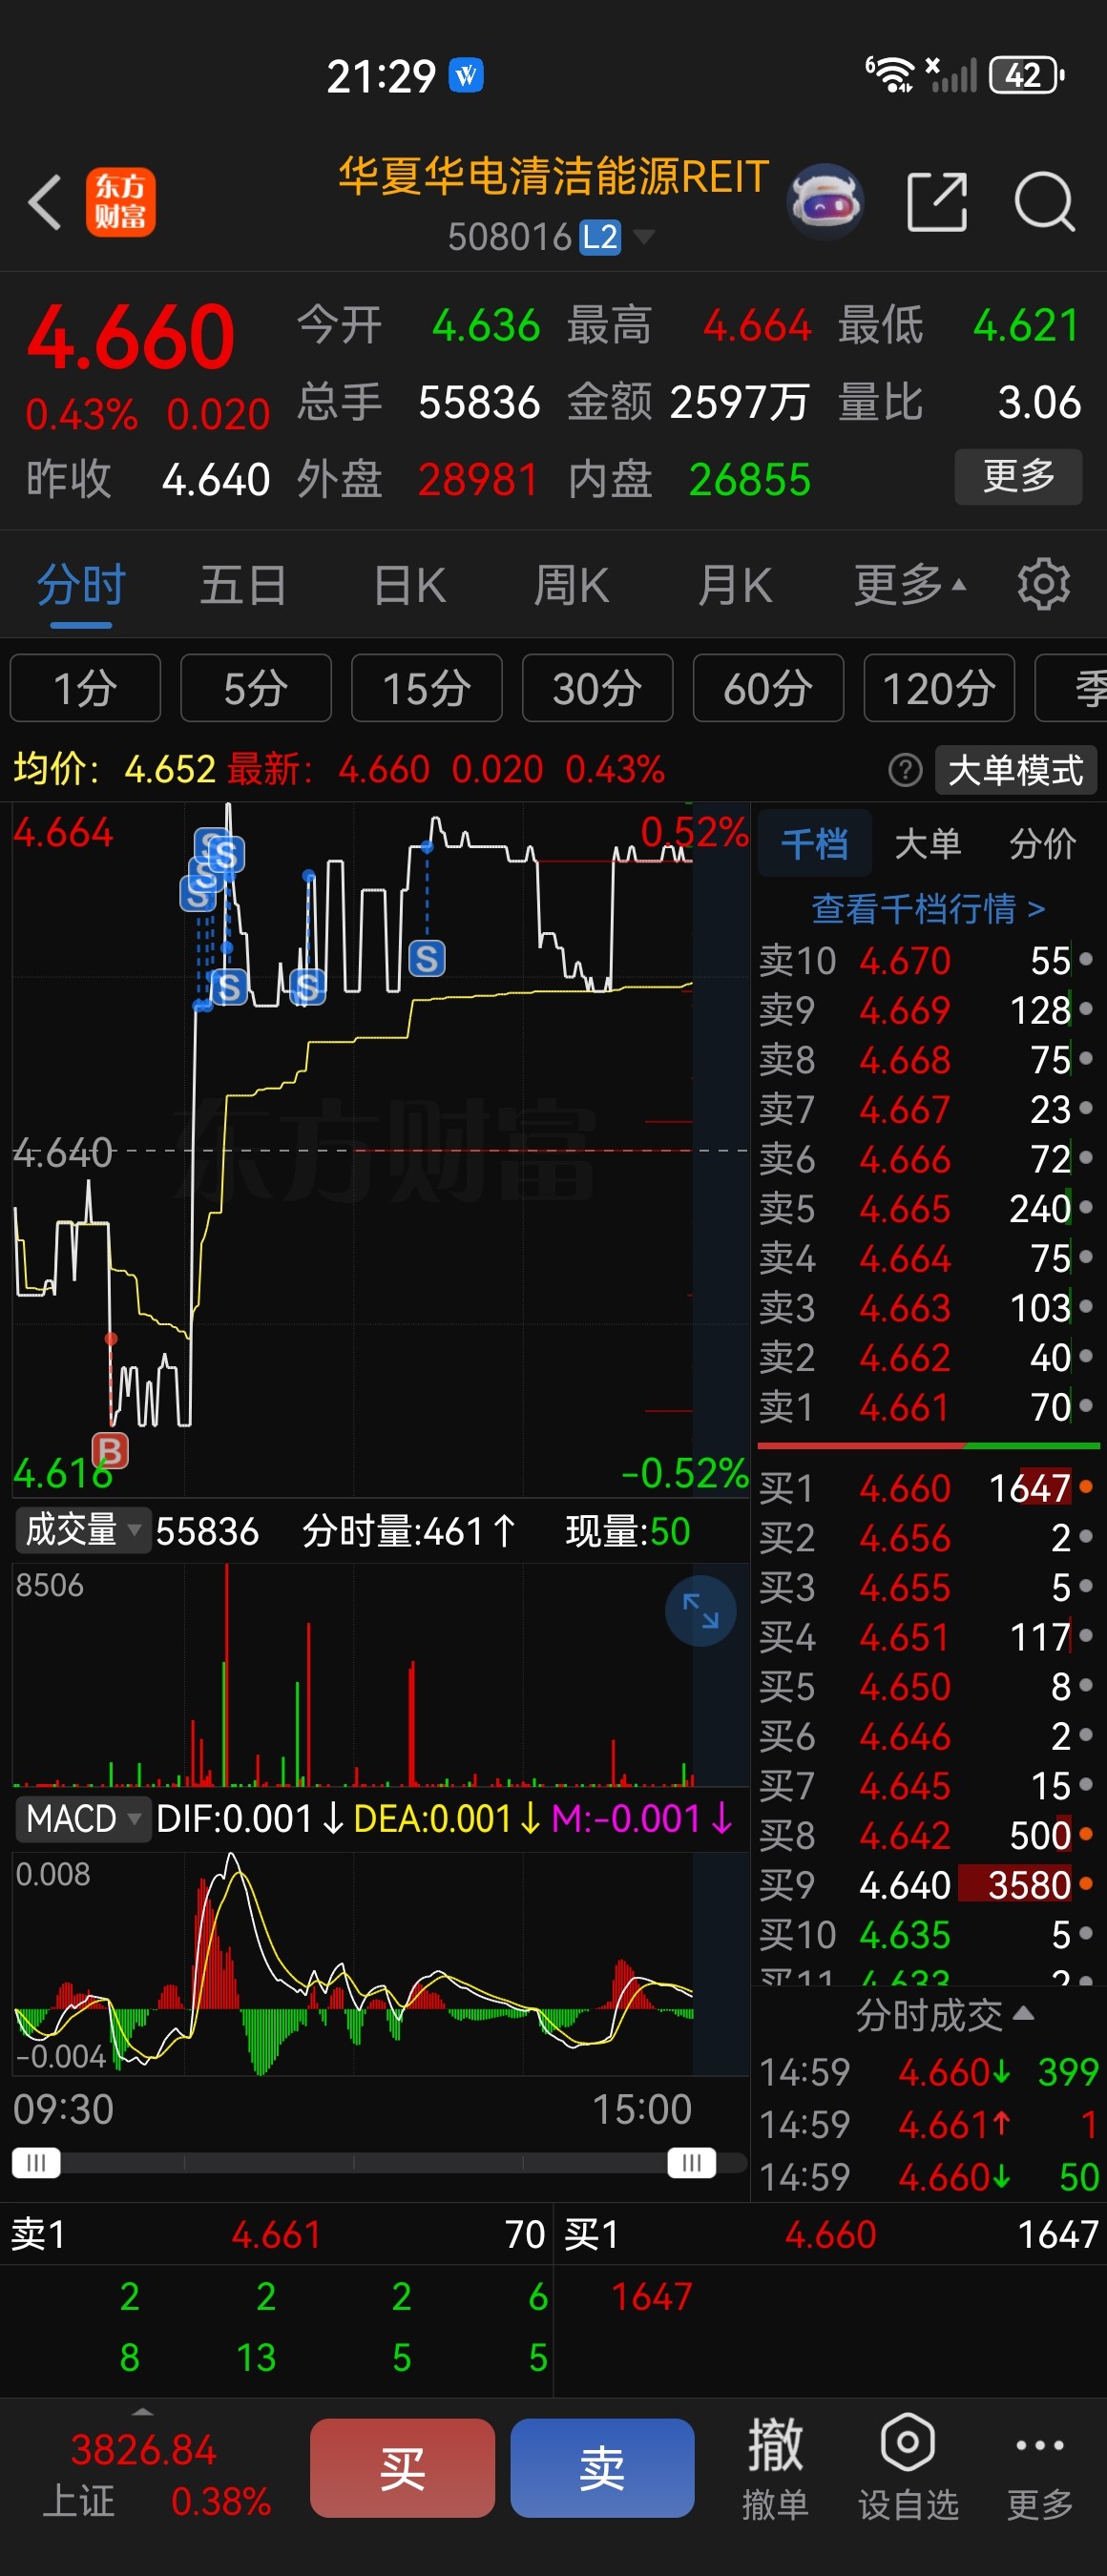This screenshot has height=2576, width=1107.
Task: Tap the L2 level badge
Action: (x=600, y=238)
